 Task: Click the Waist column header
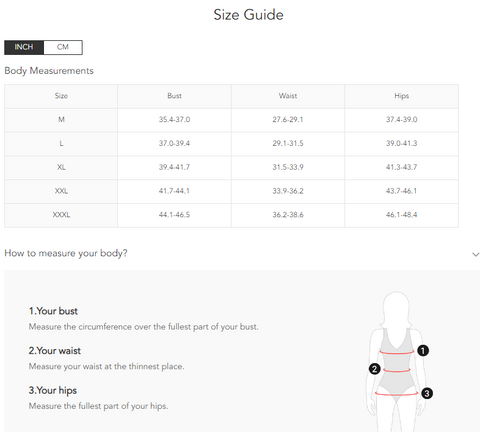[x=288, y=96]
